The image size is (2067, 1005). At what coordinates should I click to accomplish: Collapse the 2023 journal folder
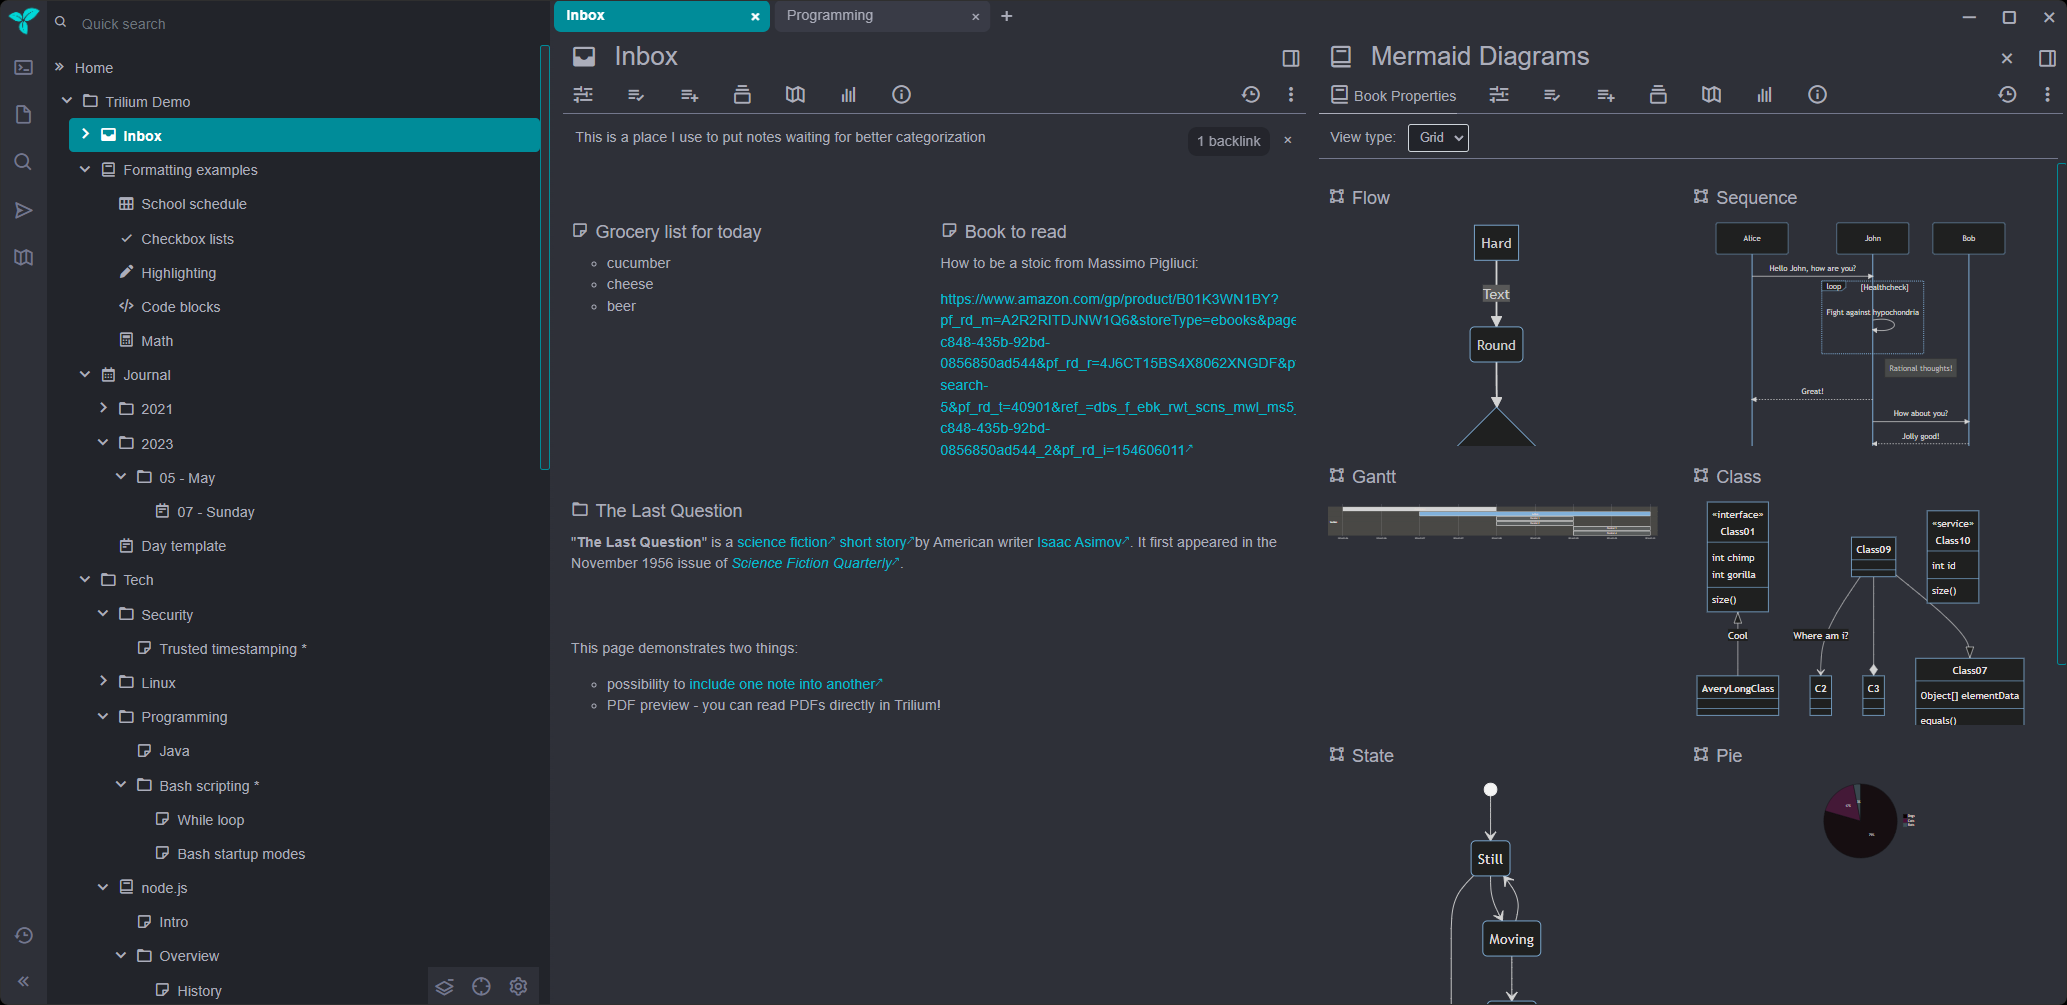coord(103,442)
